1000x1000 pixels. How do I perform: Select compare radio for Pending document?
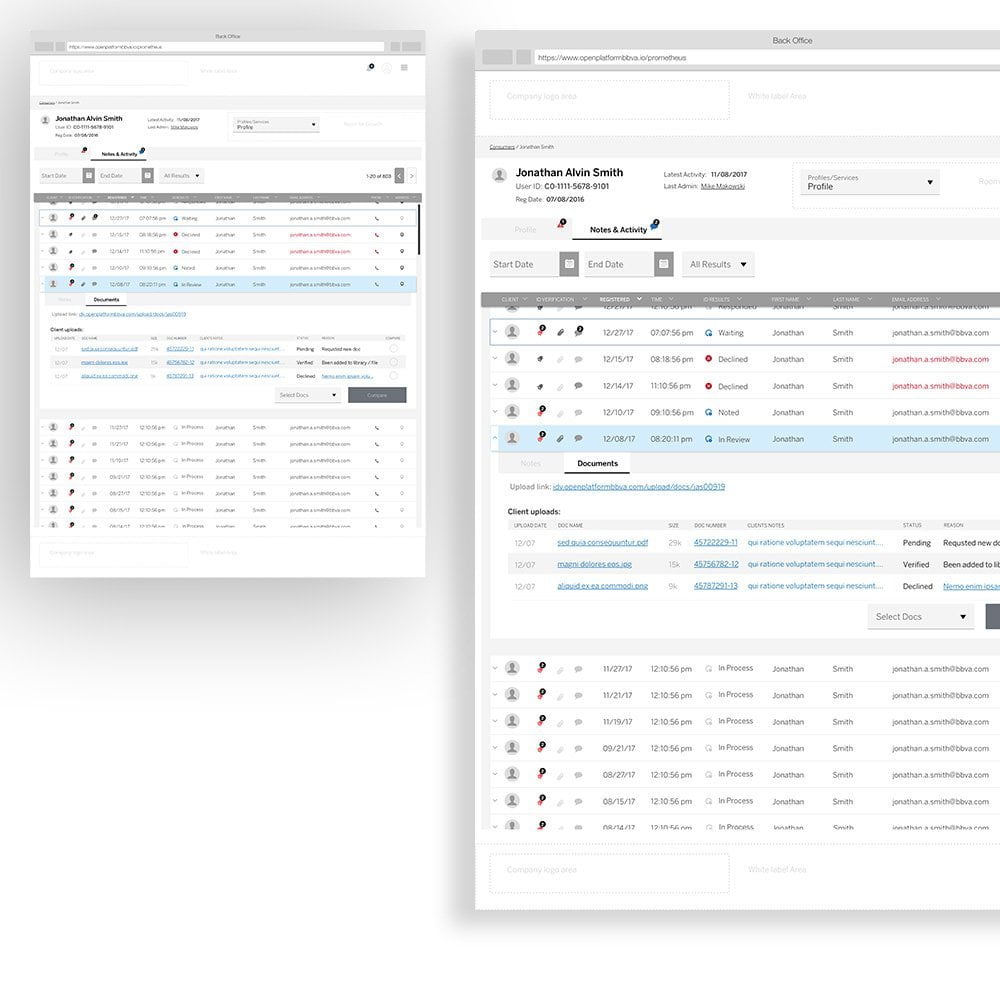pos(393,349)
